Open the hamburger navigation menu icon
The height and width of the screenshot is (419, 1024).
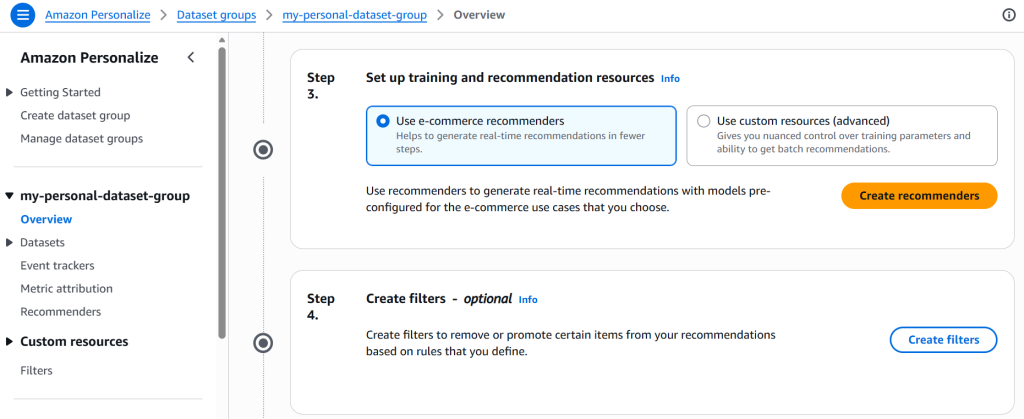[x=22, y=15]
